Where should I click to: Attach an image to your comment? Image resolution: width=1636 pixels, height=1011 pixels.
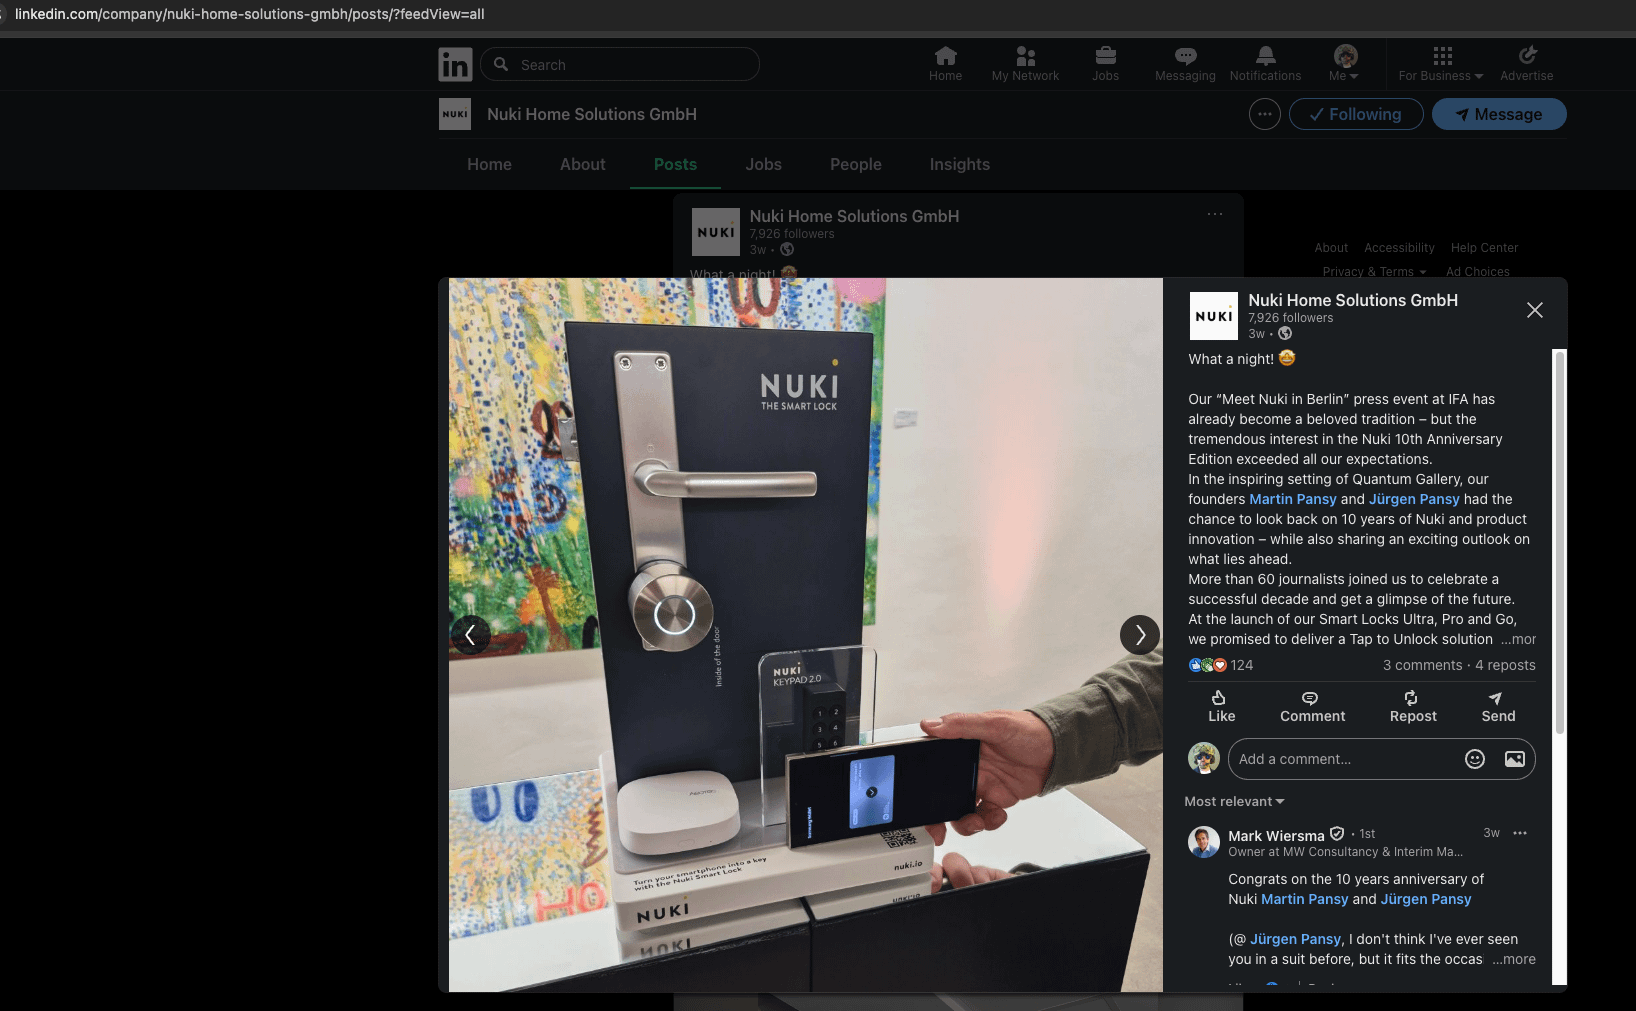point(1513,759)
